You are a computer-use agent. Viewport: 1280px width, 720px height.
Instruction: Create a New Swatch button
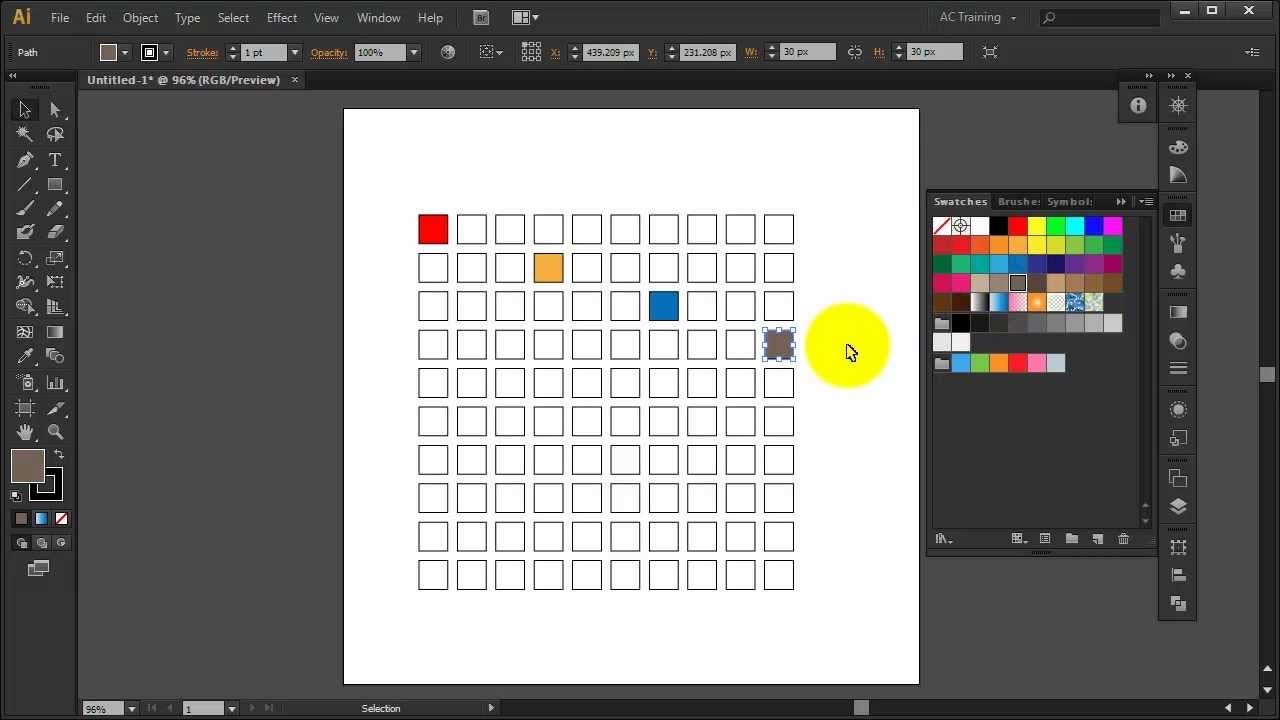point(1097,539)
